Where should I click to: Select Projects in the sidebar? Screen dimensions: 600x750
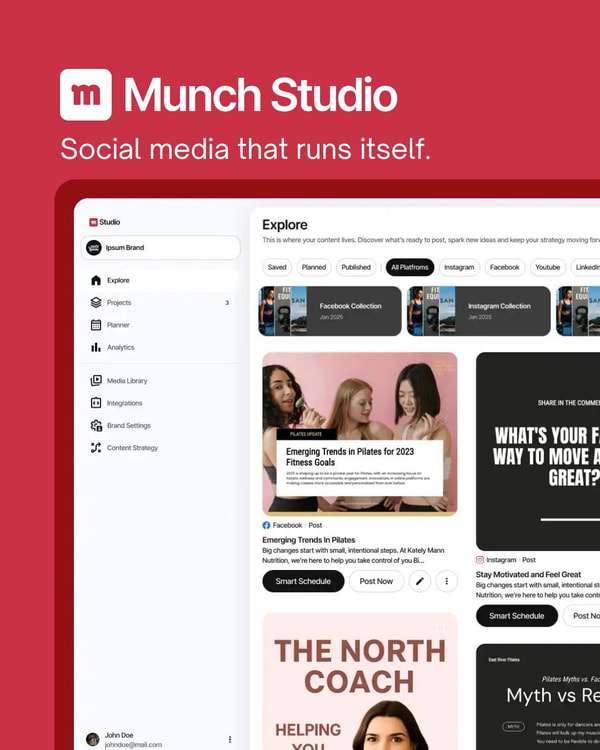tap(160, 303)
